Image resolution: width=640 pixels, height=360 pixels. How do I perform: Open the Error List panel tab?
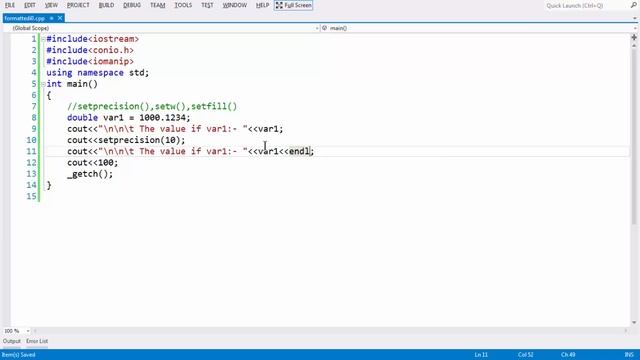pos(37,341)
